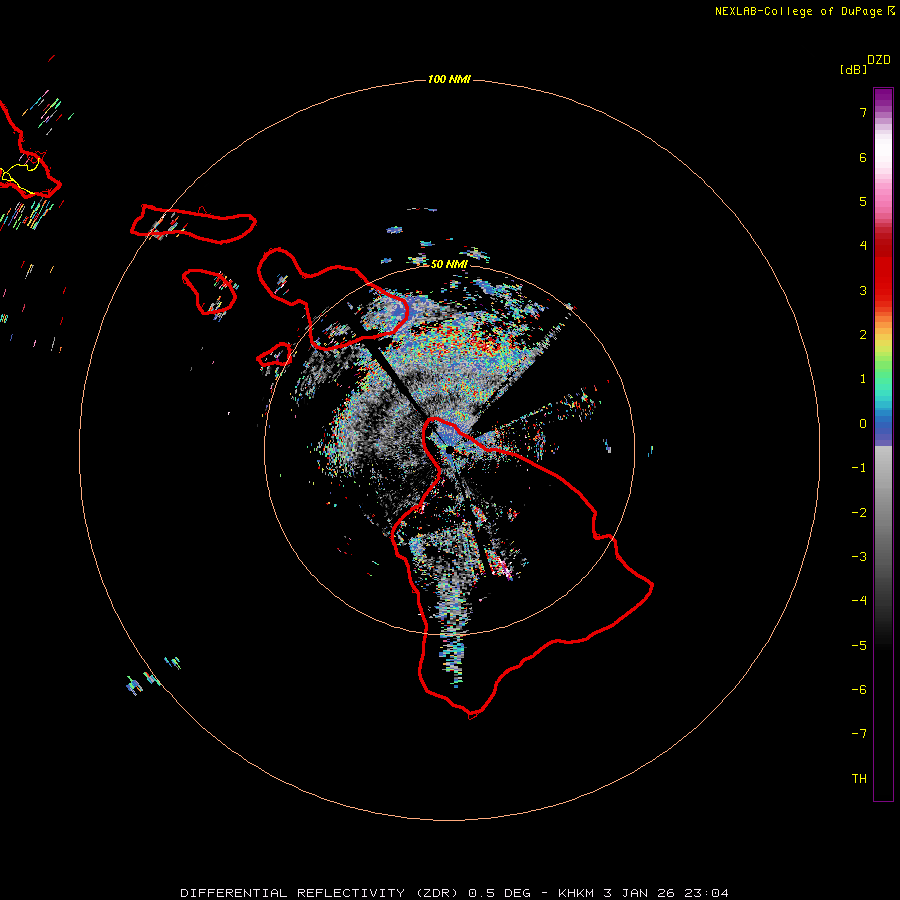Click the 1 dB colorbar tick label
The image size is (900, 900).
pos(863,379)
